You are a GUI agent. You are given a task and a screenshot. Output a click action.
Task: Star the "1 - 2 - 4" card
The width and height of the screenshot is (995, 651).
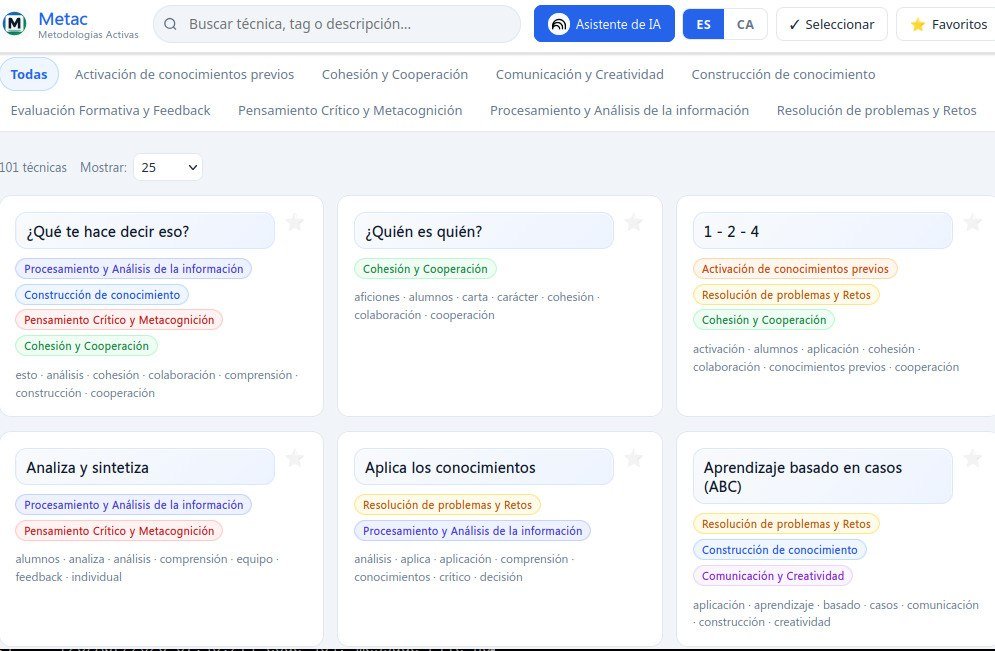[x=972, y=222]
